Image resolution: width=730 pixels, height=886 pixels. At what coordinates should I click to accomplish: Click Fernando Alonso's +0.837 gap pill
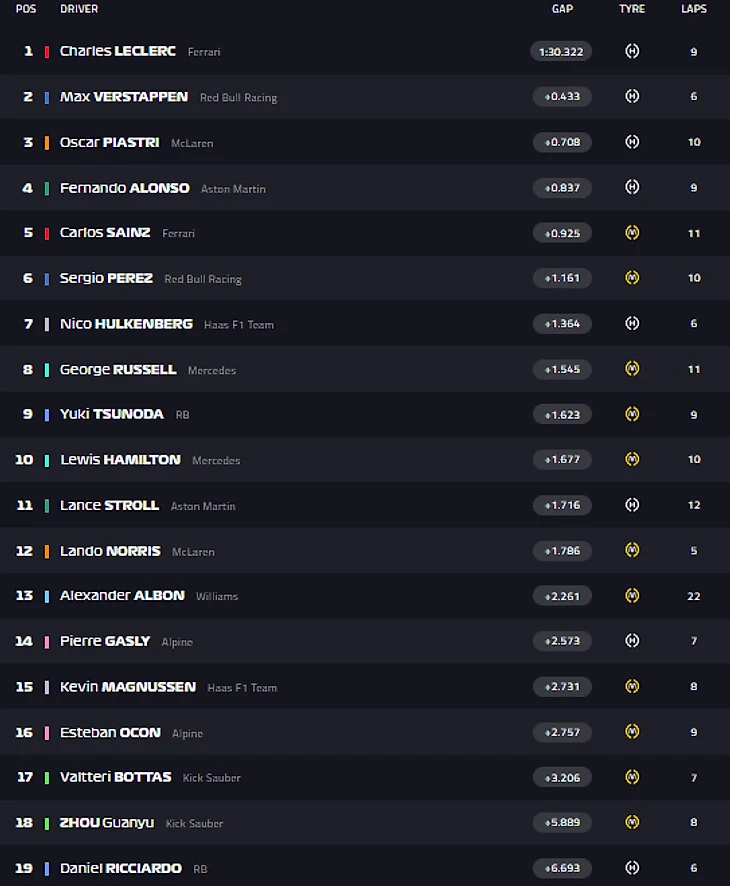point(562,188)
